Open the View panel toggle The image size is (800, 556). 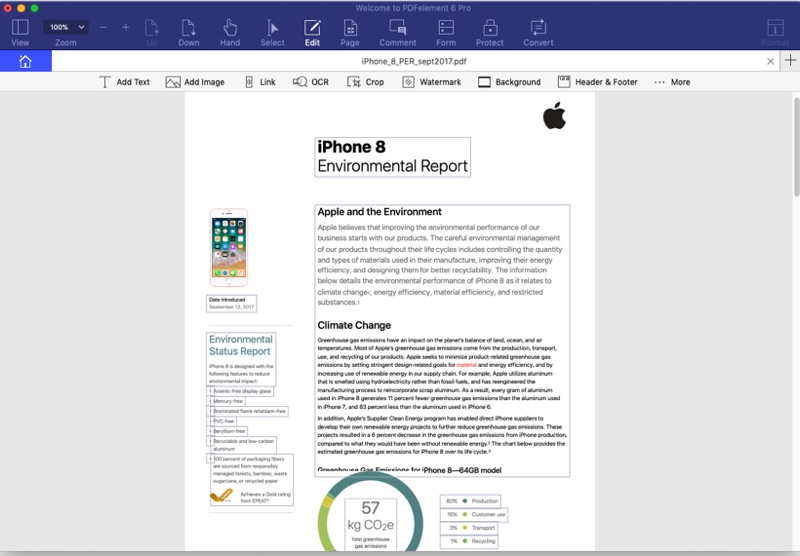20,33
